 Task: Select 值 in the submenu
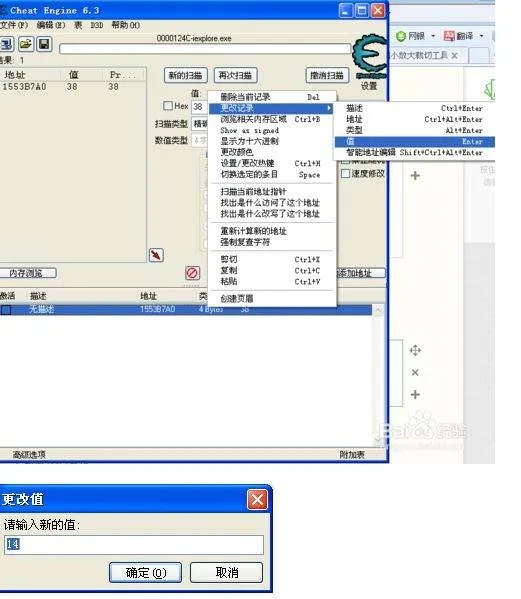click(415, 141)
